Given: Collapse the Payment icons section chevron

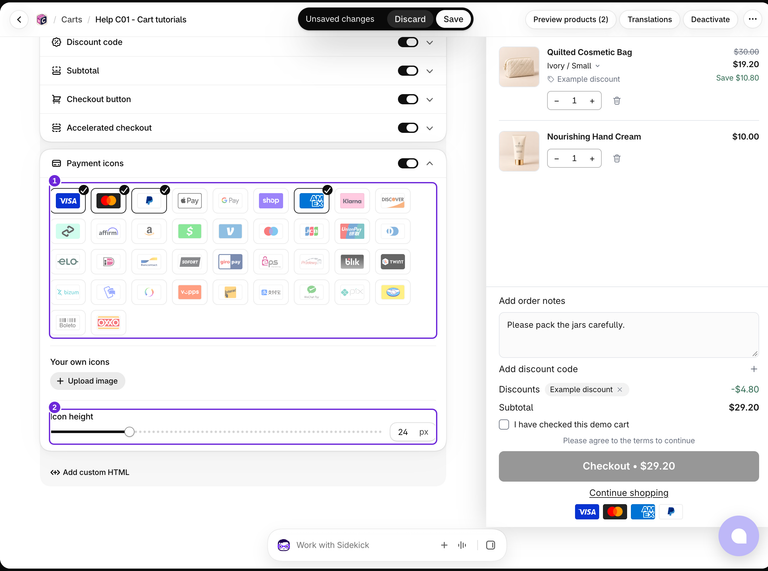Looking at the screenshot, I should pyautogui.click(x=430, y=164).
